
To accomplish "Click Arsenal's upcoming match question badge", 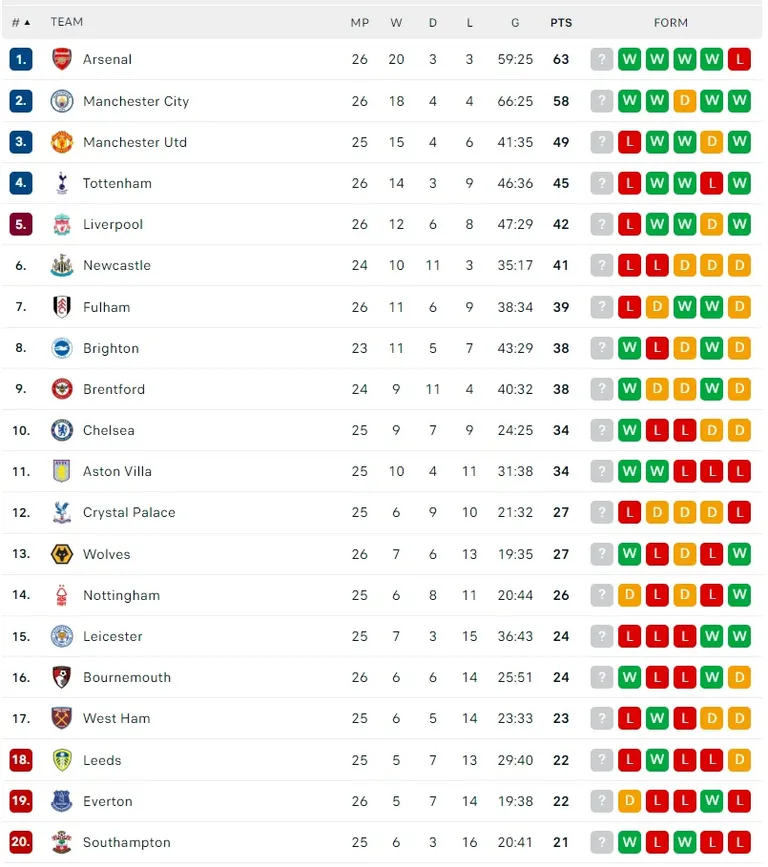I will pos(602,59).
